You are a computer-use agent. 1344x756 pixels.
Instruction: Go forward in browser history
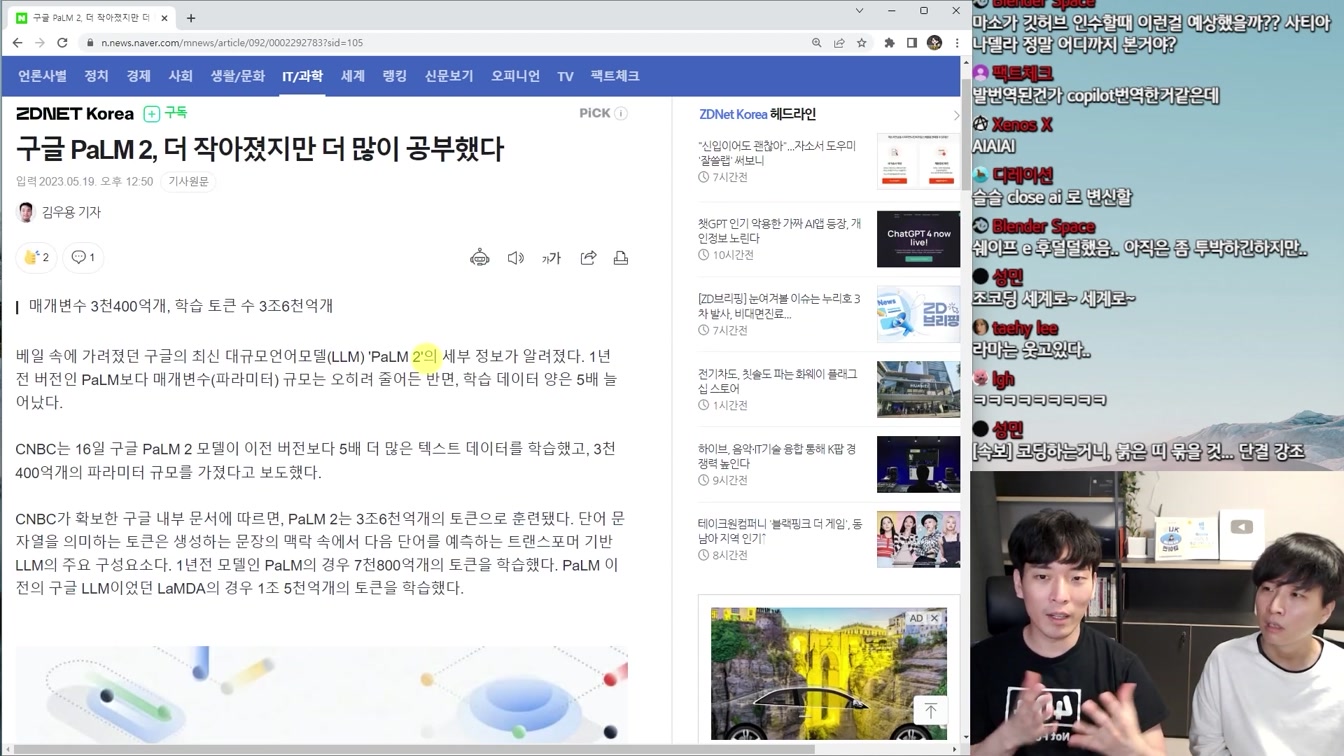tap(40, 43)
